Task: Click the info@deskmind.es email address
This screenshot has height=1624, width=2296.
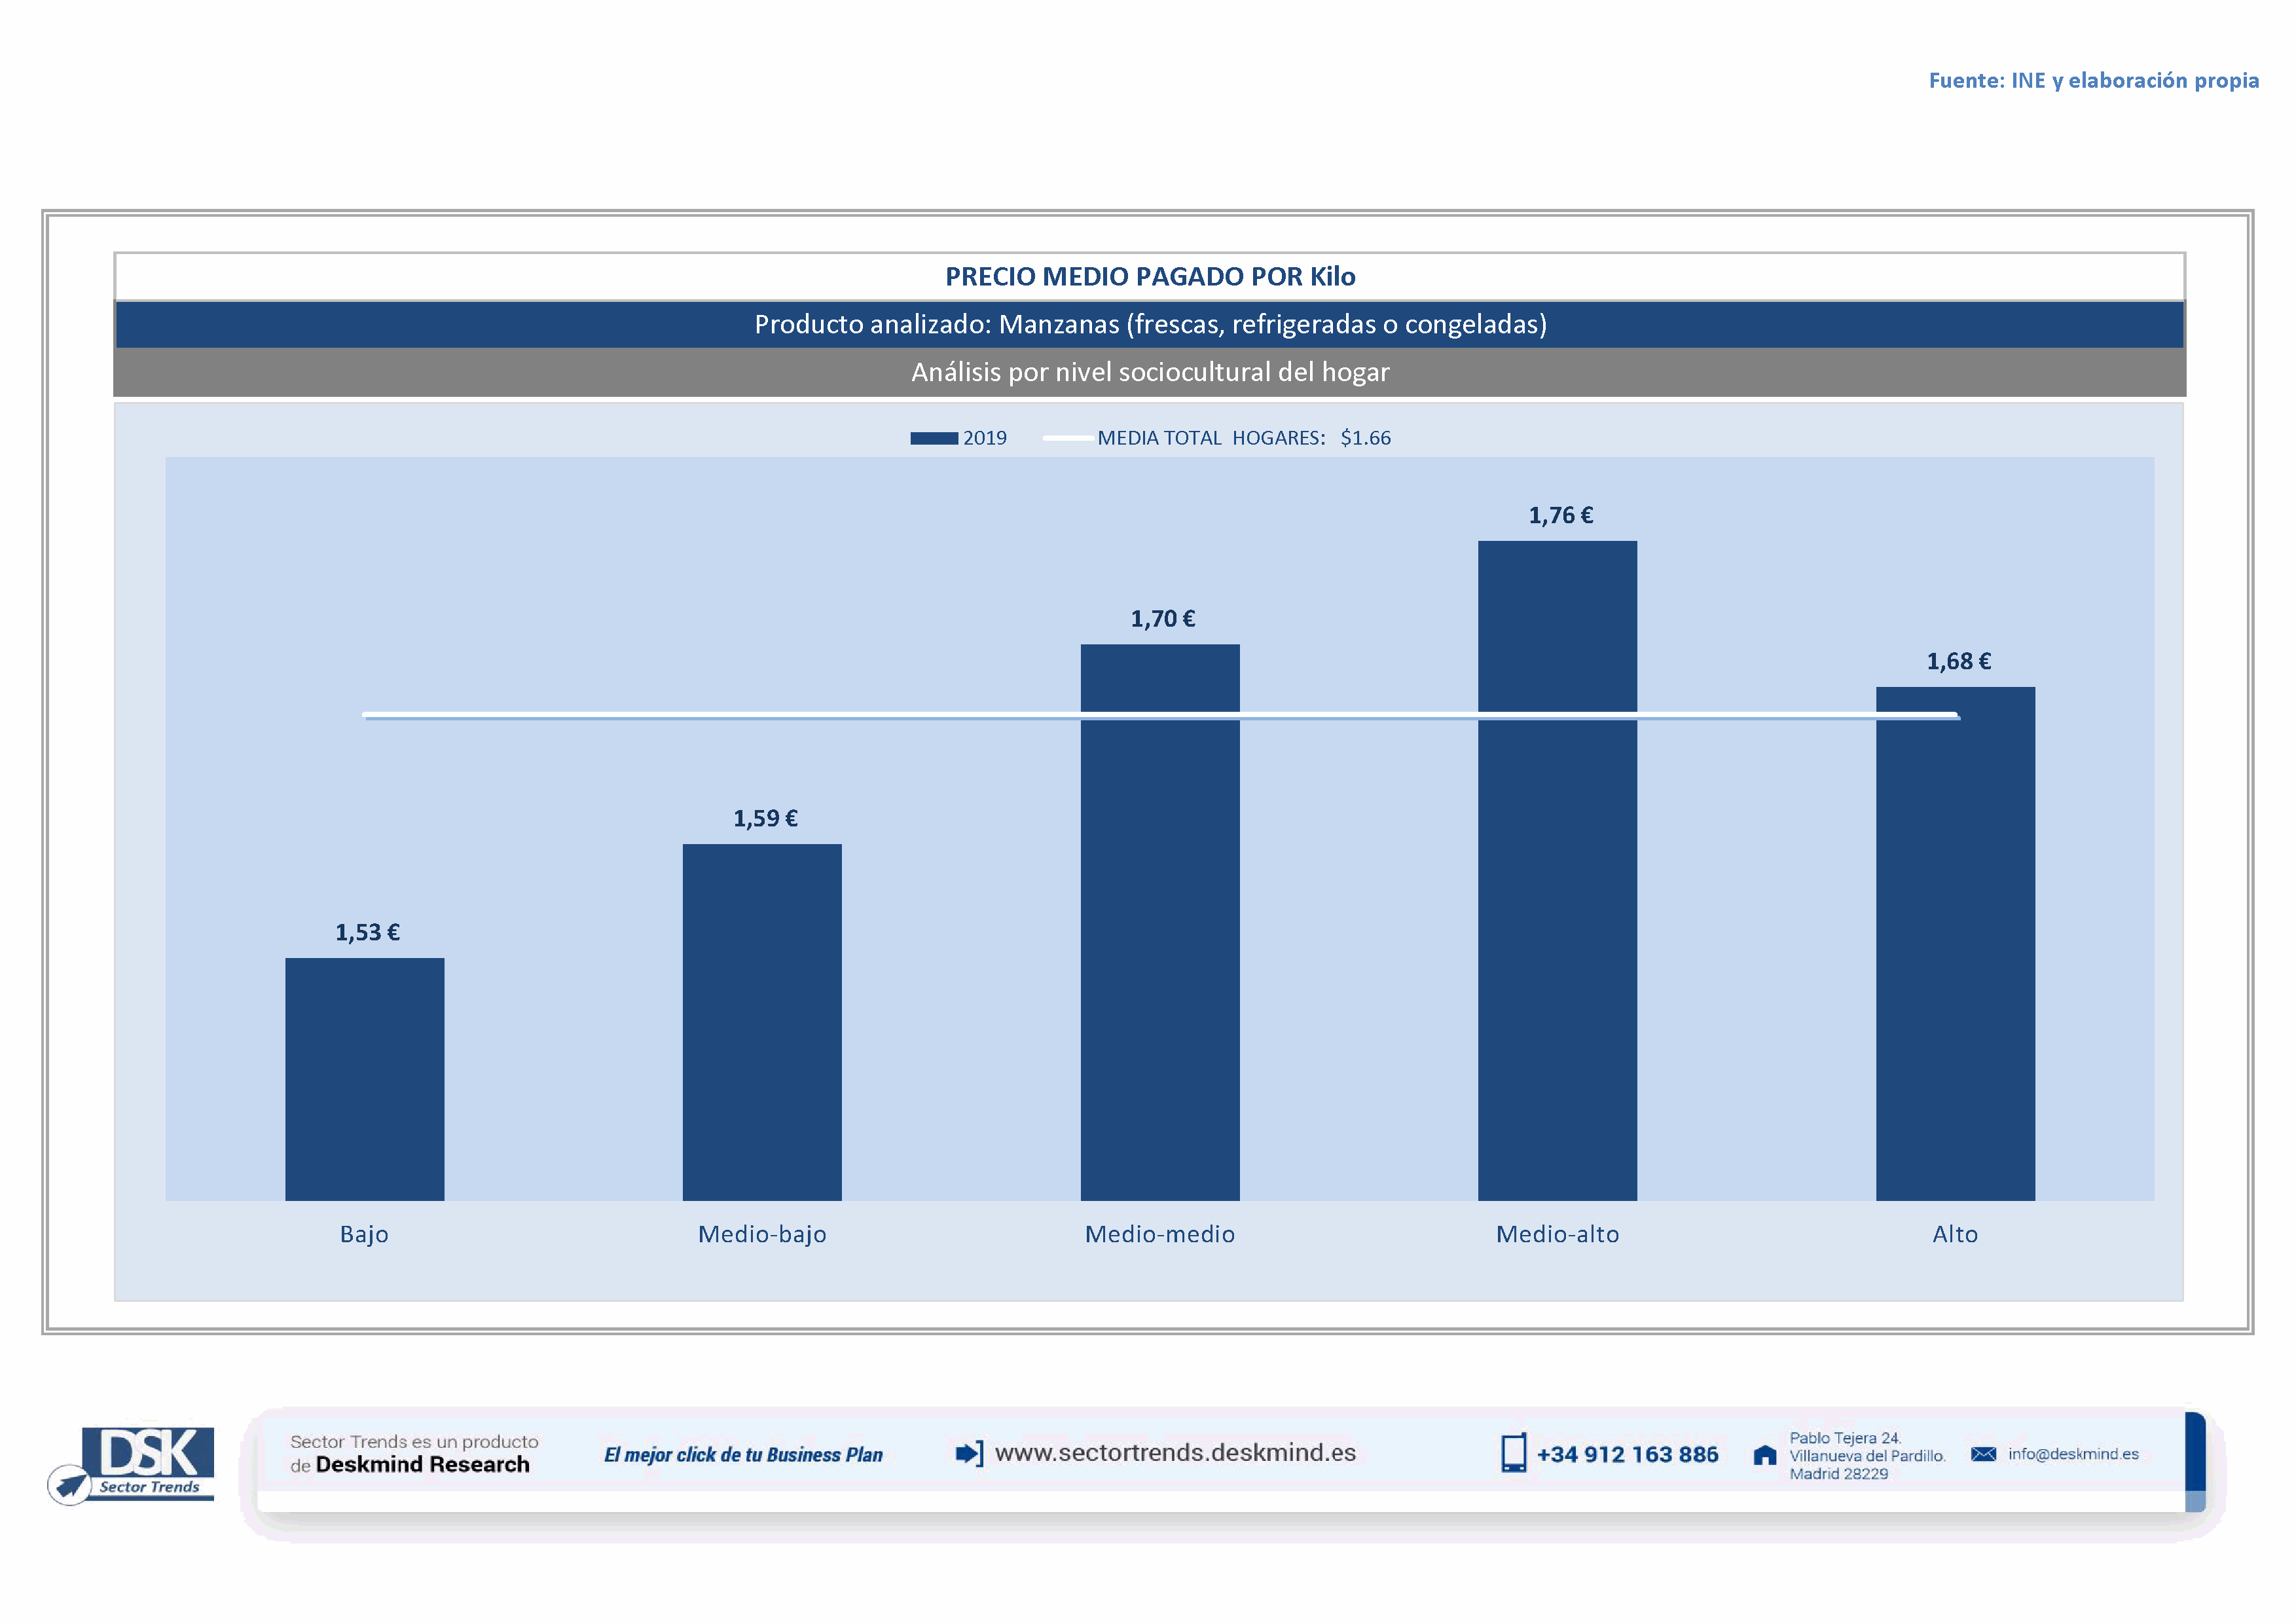Action: 2073,1454
